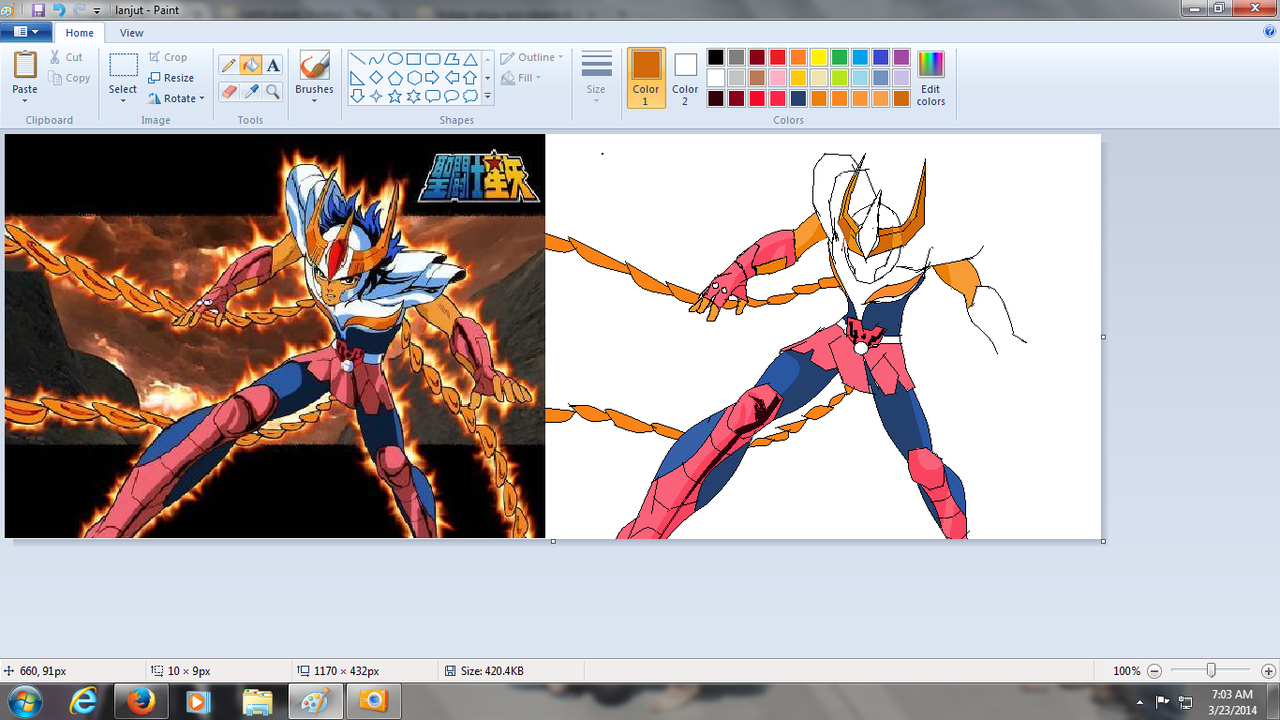Select the Text tool
Screen dimensions: 1280x720
click(273, 66)
